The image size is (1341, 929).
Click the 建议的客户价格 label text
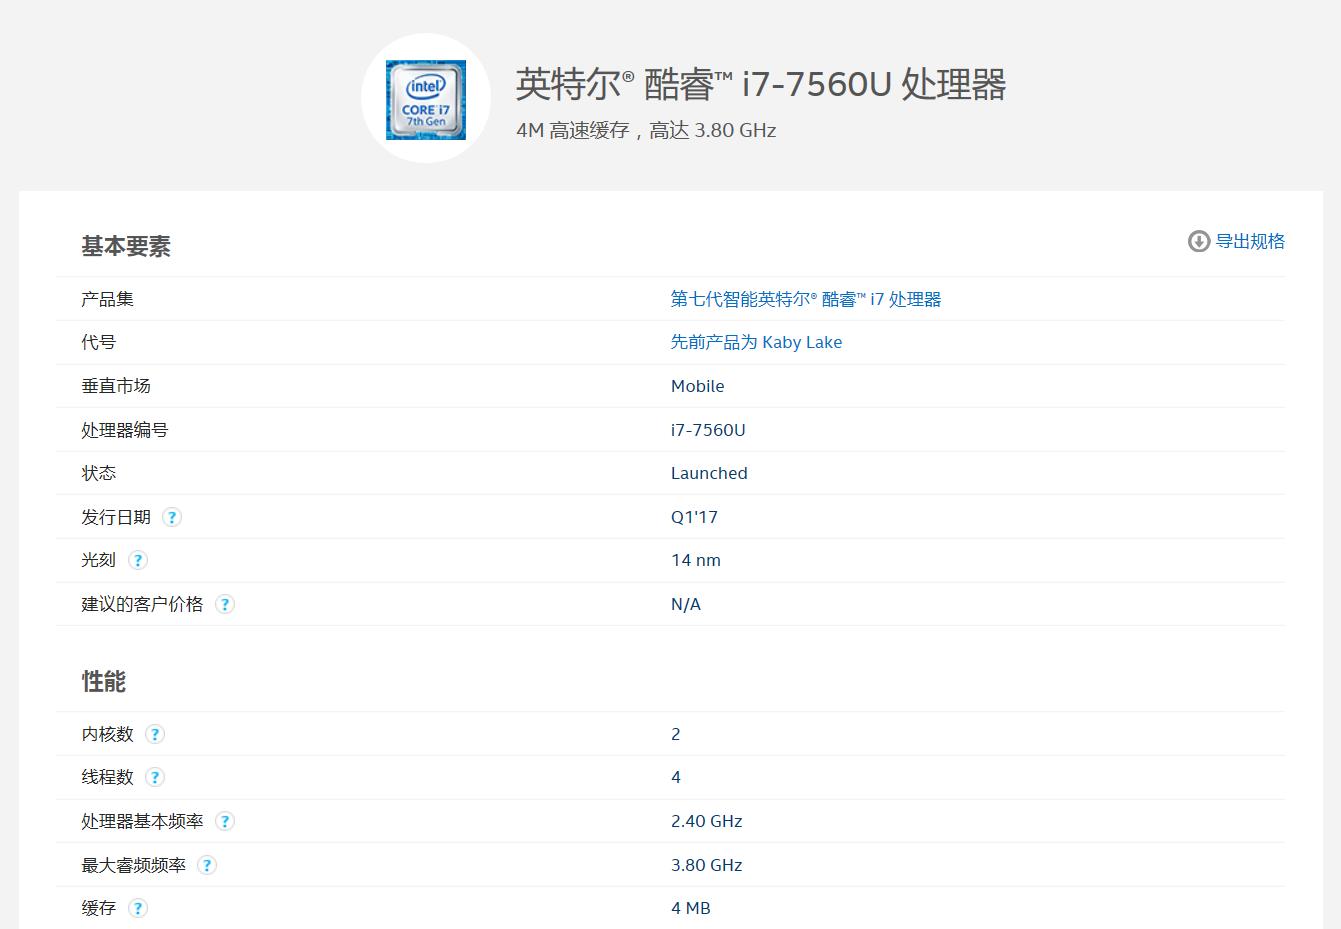(142, 604)
